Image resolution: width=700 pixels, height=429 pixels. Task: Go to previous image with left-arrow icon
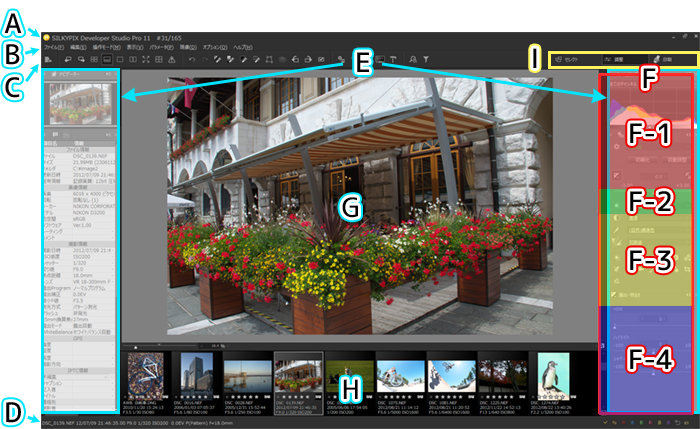pos(68,59)
